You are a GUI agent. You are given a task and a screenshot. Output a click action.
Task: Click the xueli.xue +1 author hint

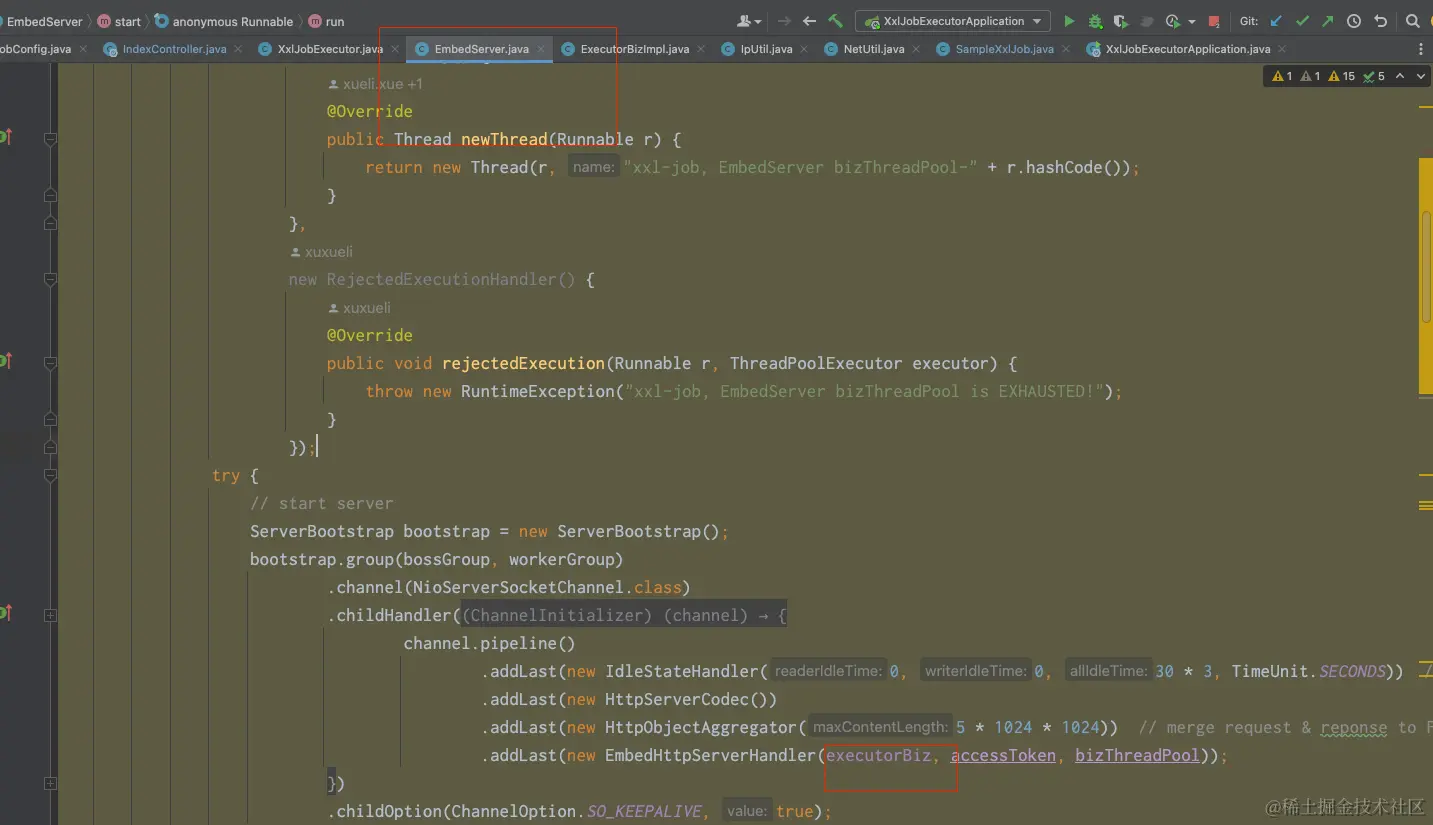point(376,84)
